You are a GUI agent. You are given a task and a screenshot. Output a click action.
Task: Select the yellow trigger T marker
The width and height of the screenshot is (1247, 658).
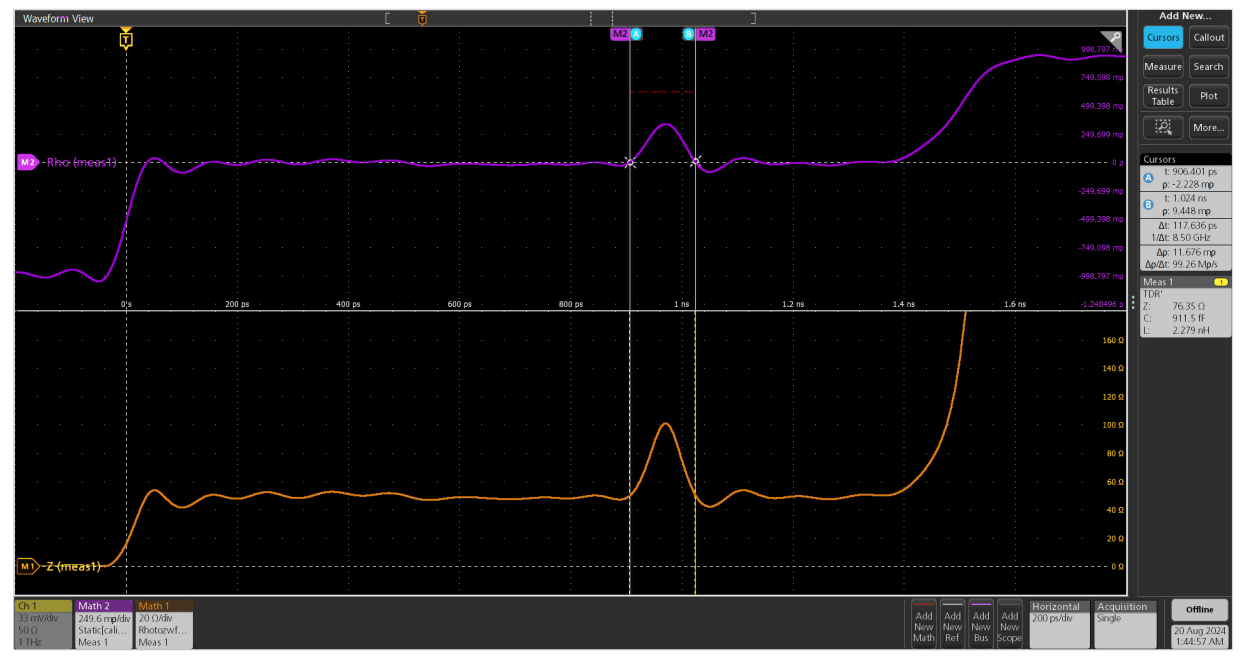(126, 41)
